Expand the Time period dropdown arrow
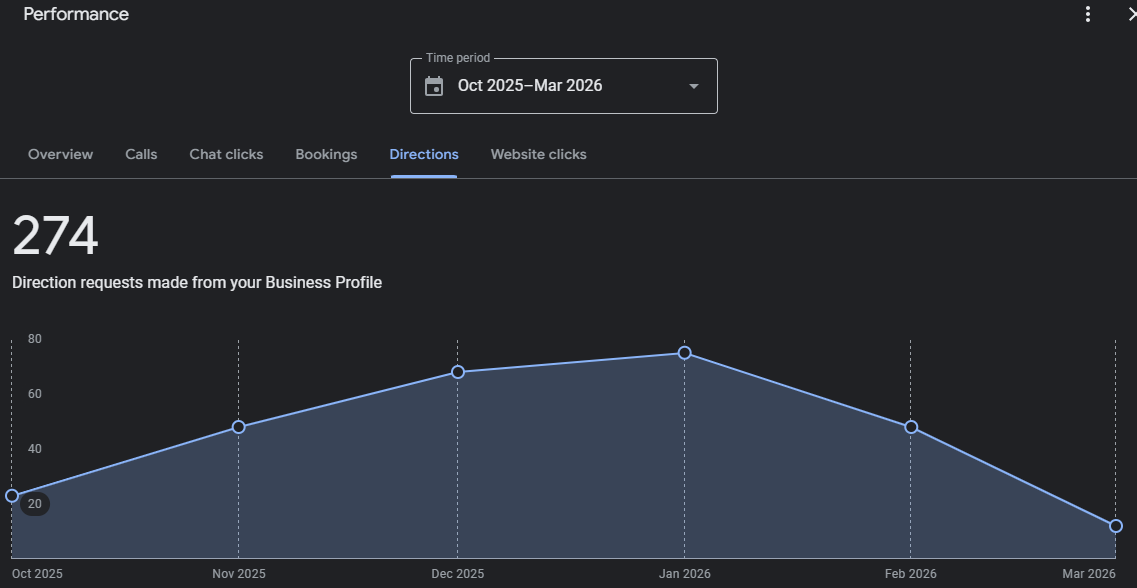This screenshot has height=588, width=1137. coord(694,86)
